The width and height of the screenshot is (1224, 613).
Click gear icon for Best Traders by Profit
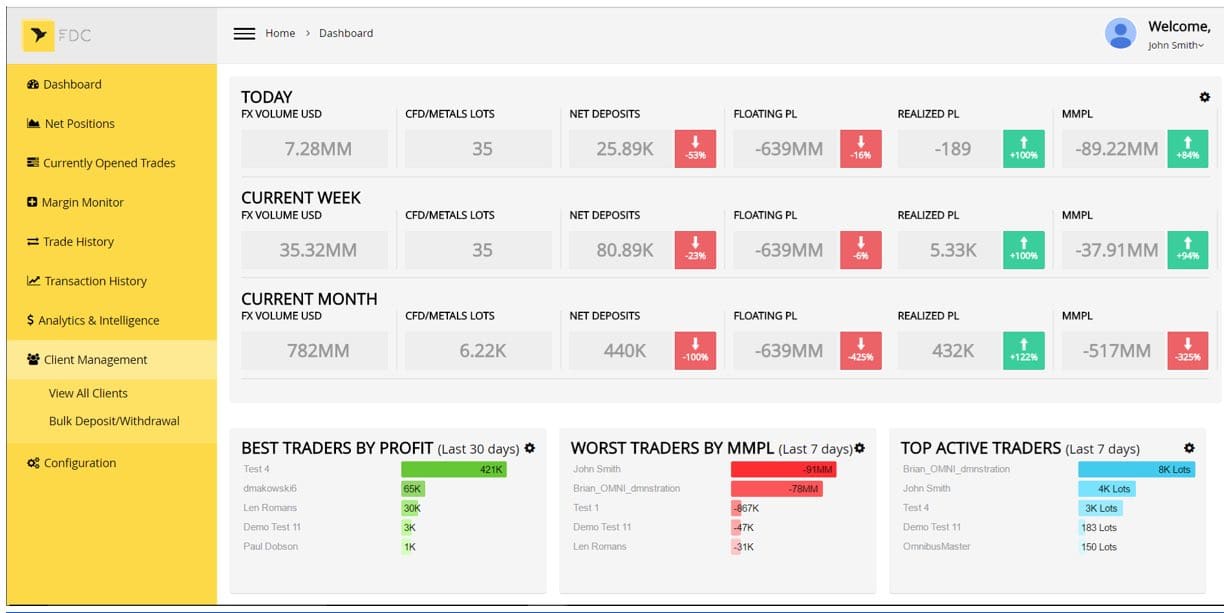click(529, 448)
